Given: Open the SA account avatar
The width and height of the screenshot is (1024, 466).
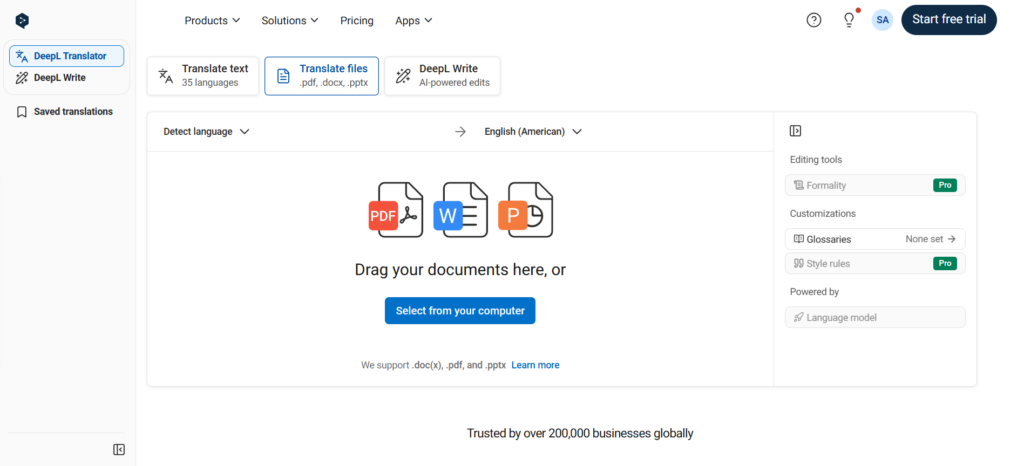Looking at the screenshot, I should click(x=882, y=20).
